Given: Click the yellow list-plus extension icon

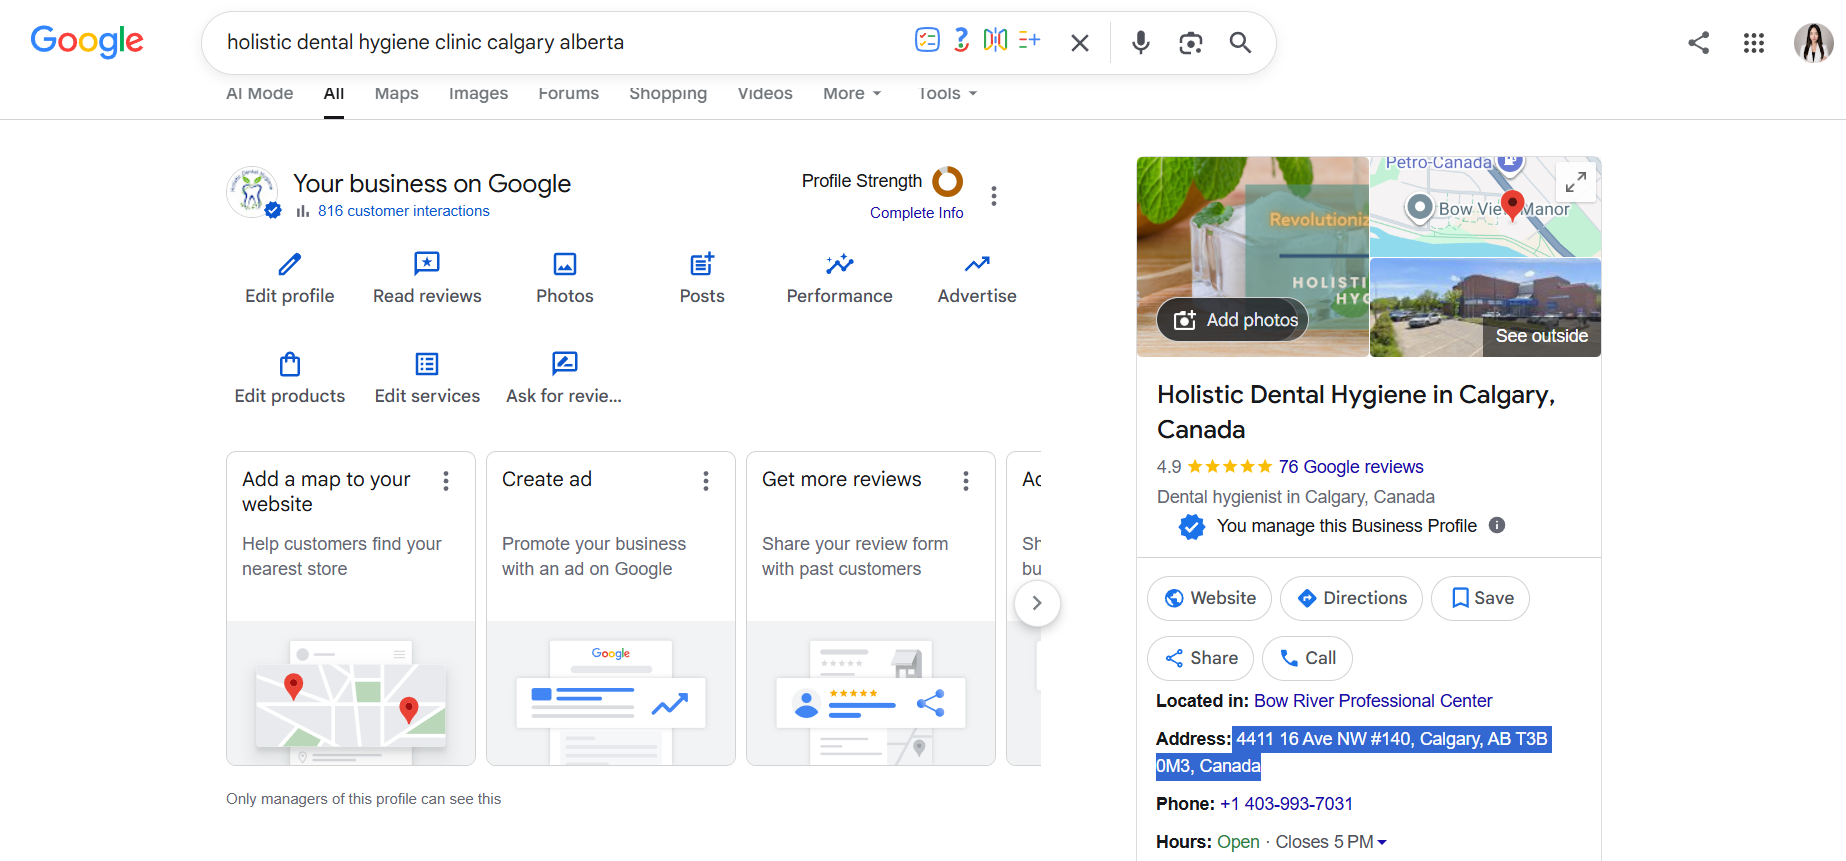Looking at the screenshot, I should [x=1029, y=40].
